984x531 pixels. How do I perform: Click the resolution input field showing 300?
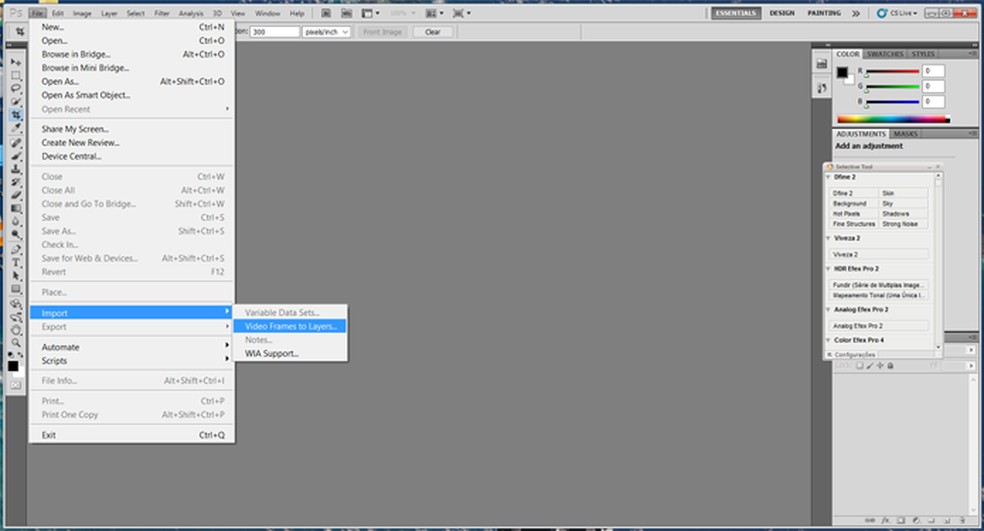[x=274, y=31]
